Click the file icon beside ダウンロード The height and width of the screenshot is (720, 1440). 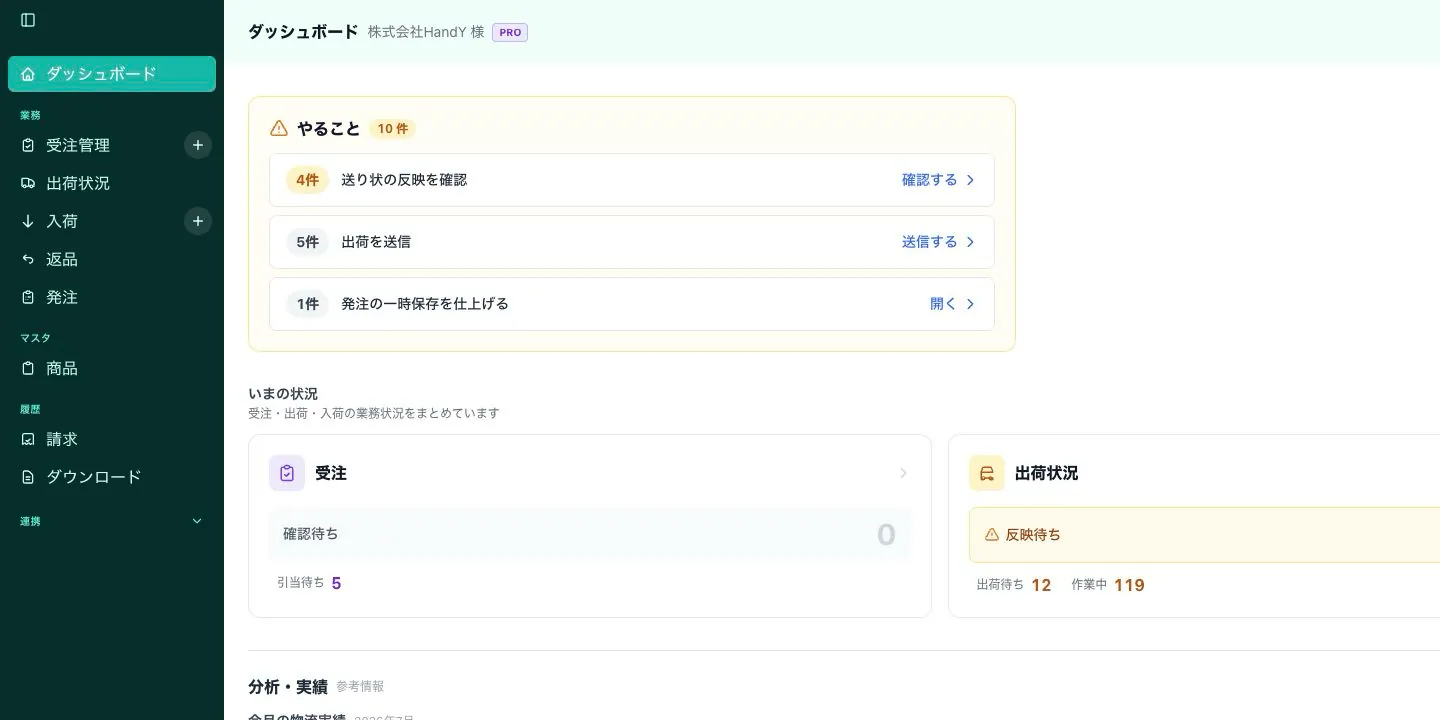28,477
